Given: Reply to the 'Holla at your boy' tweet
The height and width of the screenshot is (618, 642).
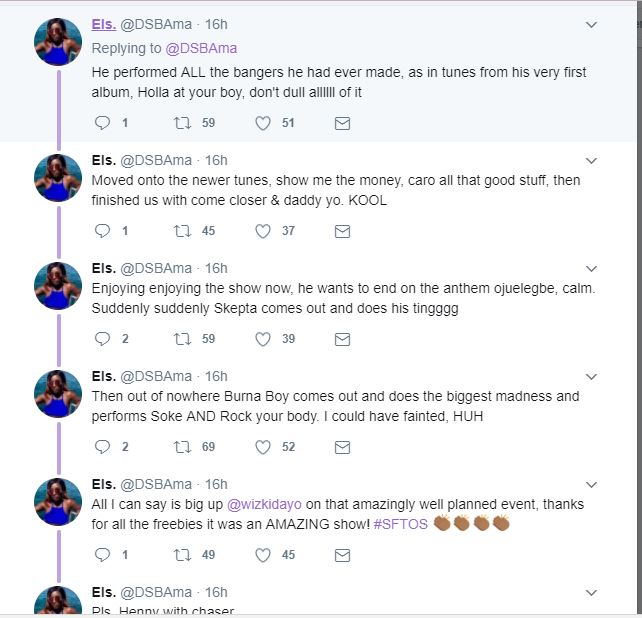Looking at the screenshot, I should coord(101,123).
